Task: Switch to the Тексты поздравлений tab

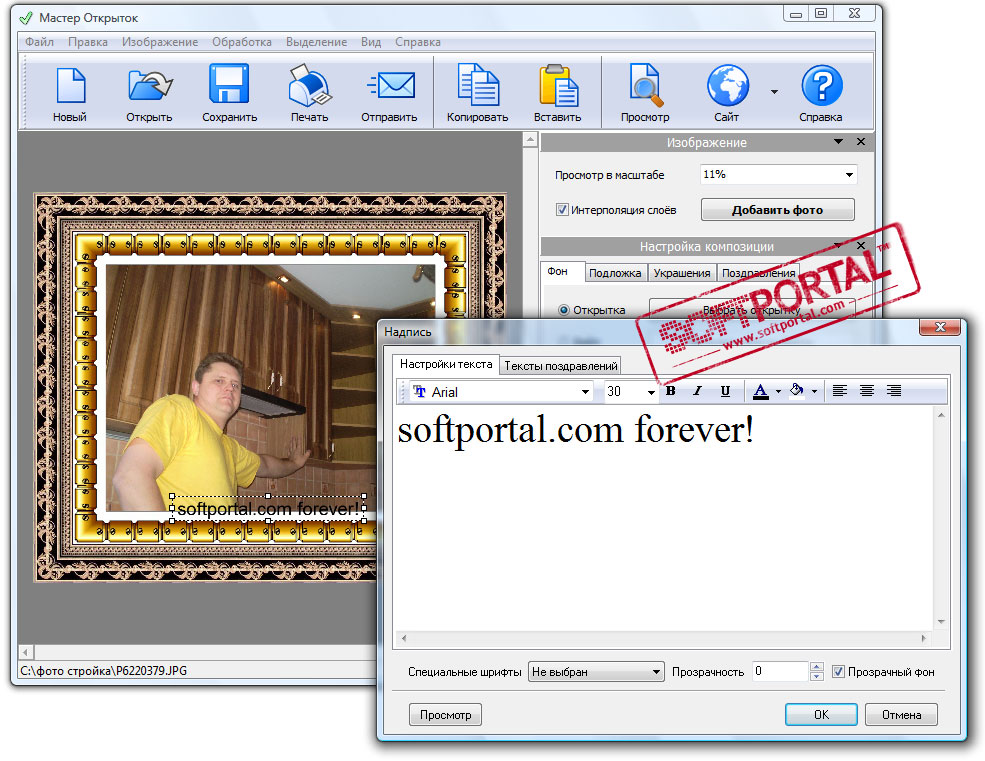Action: (x=561, y=366)
